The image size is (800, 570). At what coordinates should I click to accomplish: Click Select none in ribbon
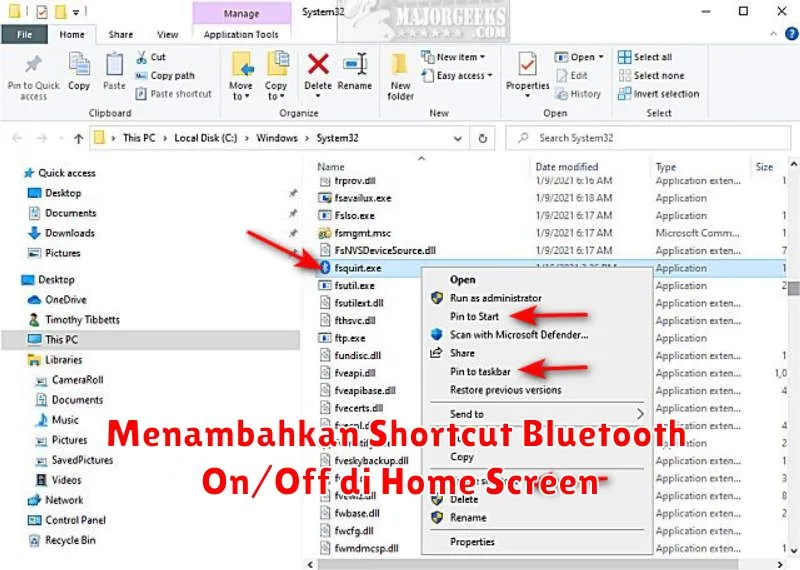[x=651, y=76]
